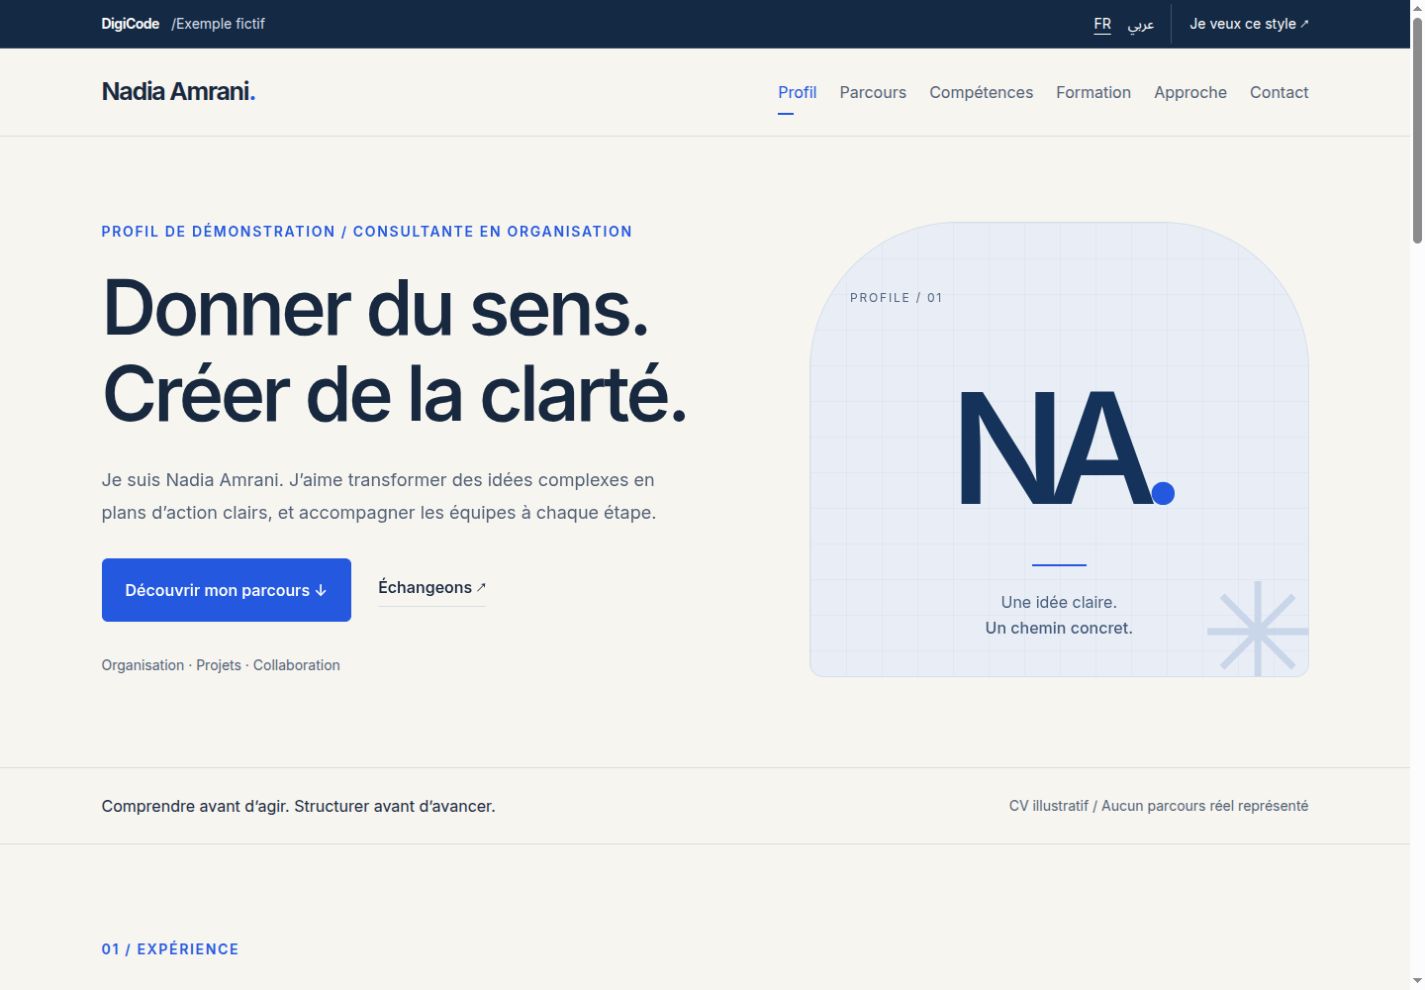The height and width of the screenshot is (990, 1425).
Task: Select Approche in the navigation
Action: pos(1190,92)
